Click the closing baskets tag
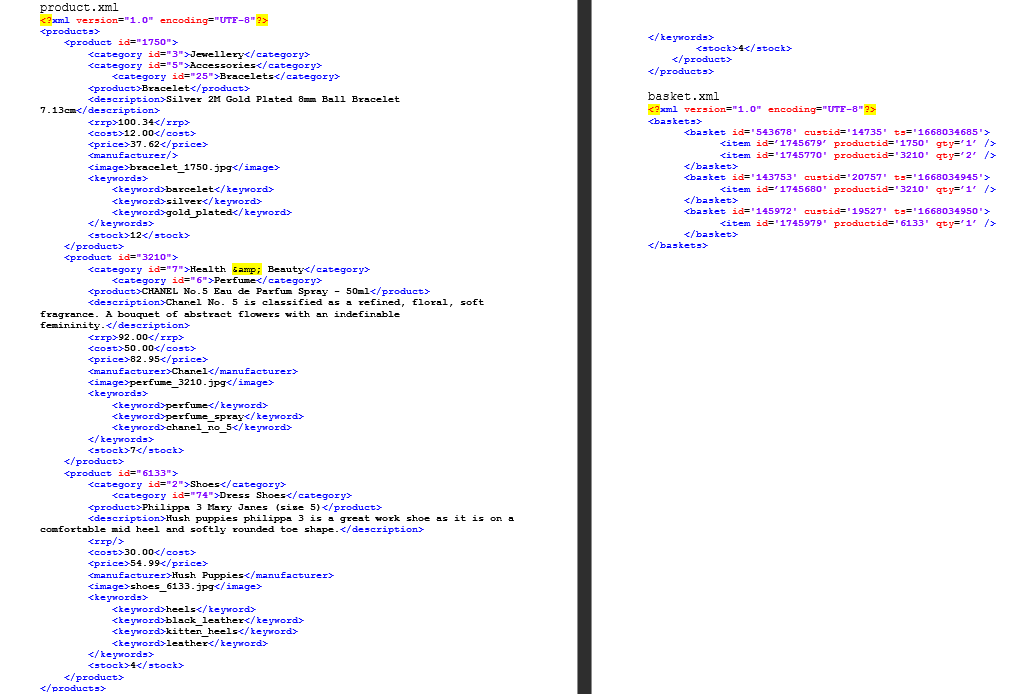The width and height of the screenshot is (1021, 694). [678, 245]
